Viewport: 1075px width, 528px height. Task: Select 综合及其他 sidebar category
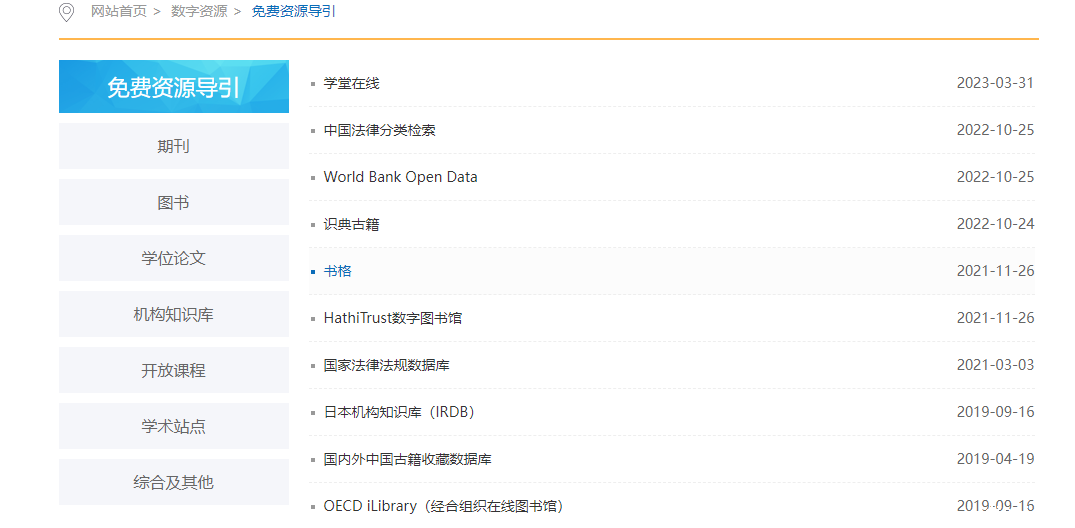point(173,482)
